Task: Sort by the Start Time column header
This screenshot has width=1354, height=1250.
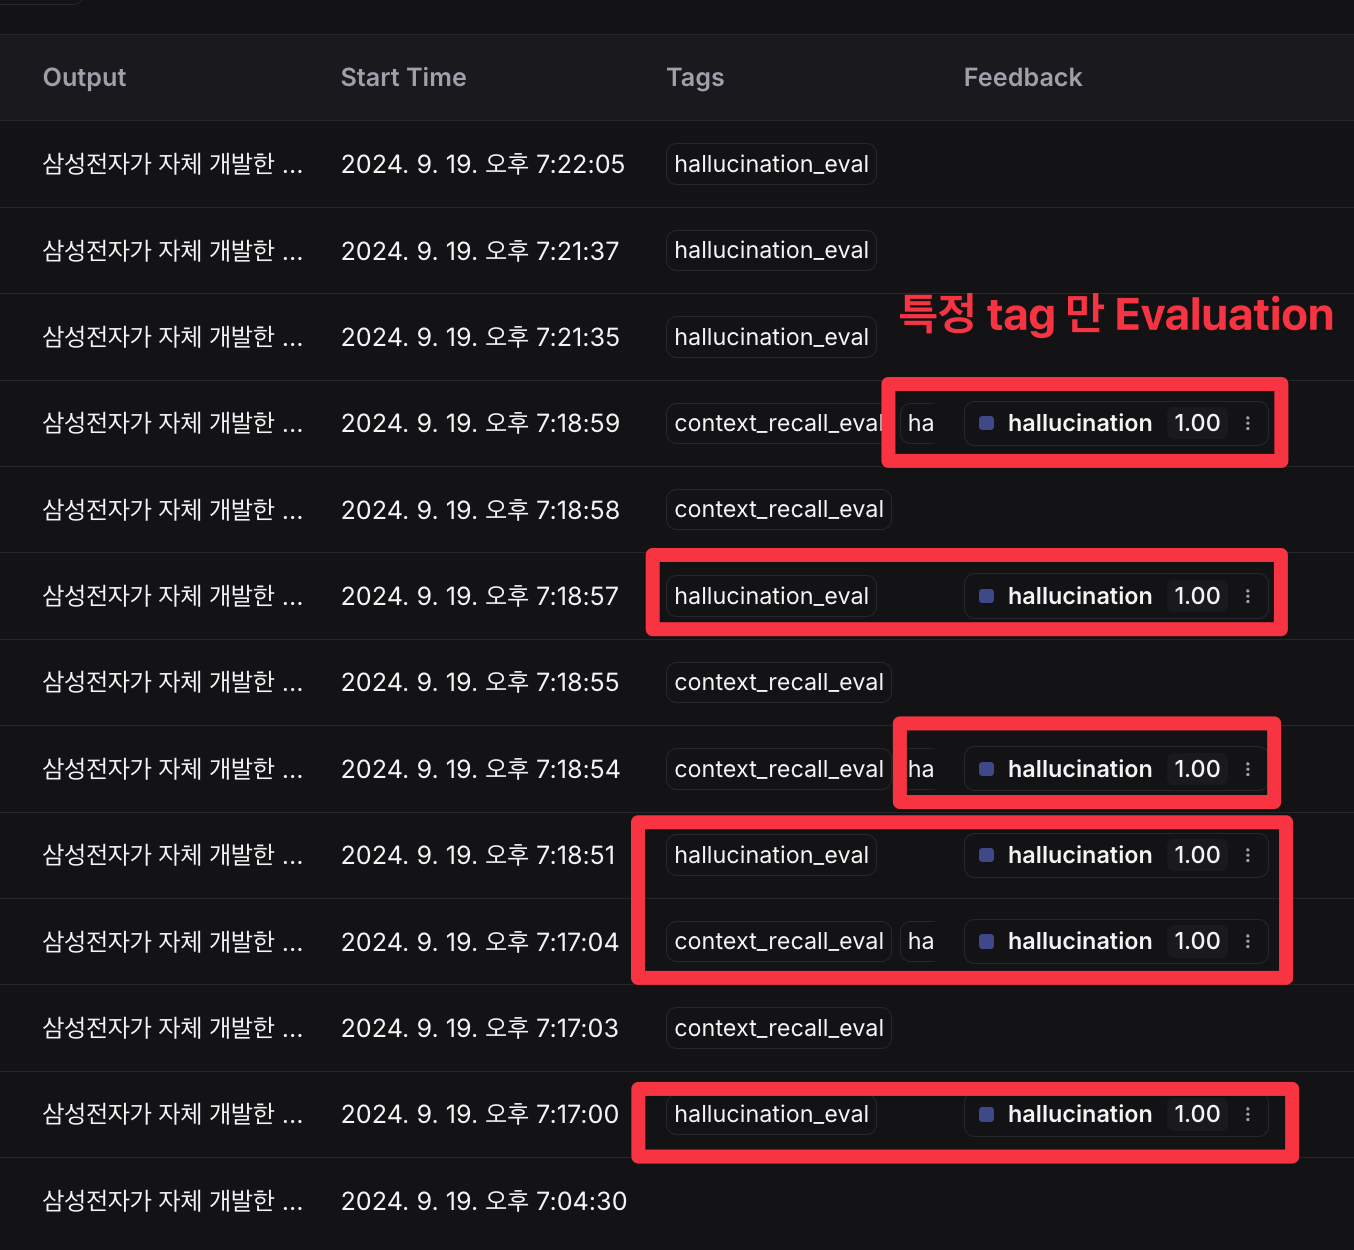Action: pos(403,77)
